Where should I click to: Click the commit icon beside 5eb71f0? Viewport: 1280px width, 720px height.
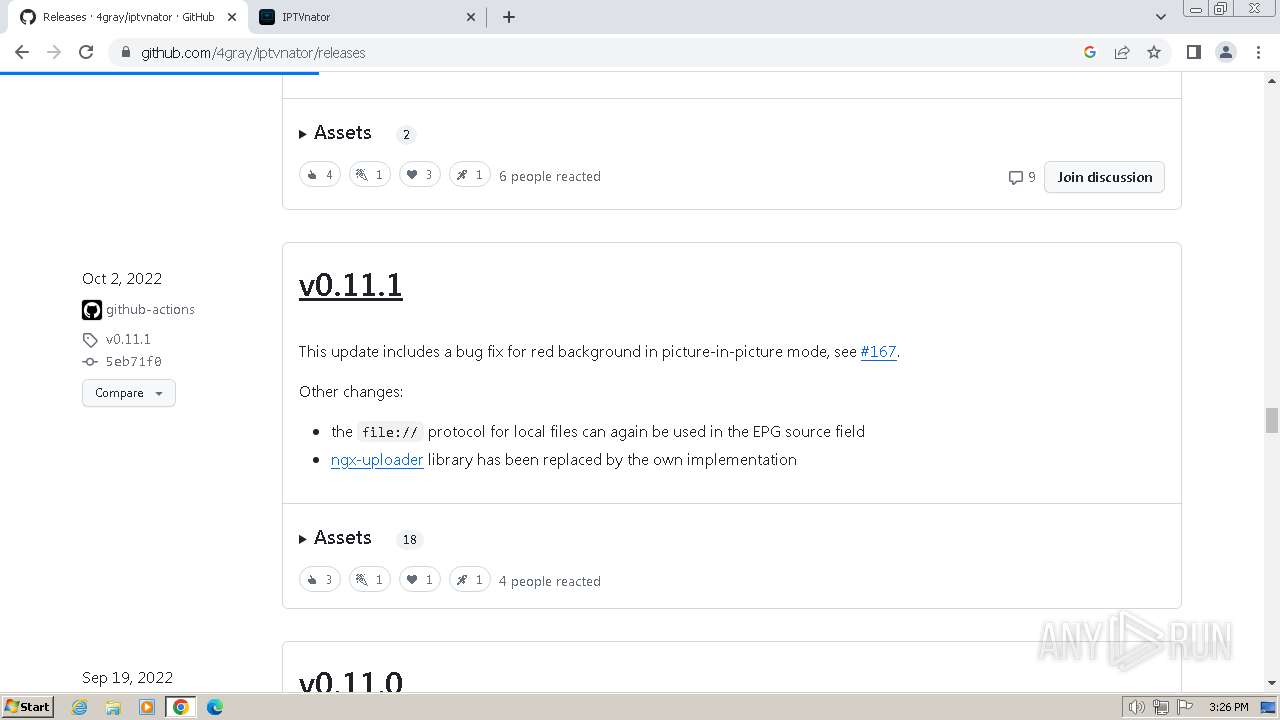90,362
